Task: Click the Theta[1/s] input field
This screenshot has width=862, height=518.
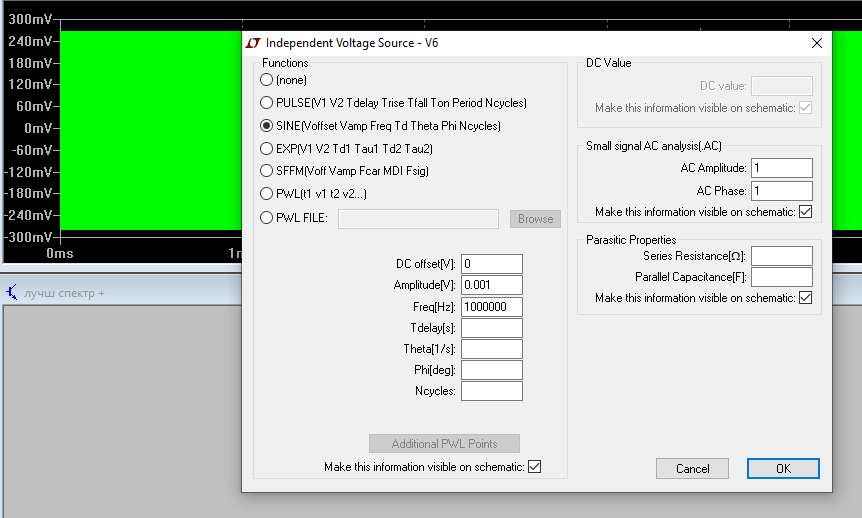Action: (491, 349)
